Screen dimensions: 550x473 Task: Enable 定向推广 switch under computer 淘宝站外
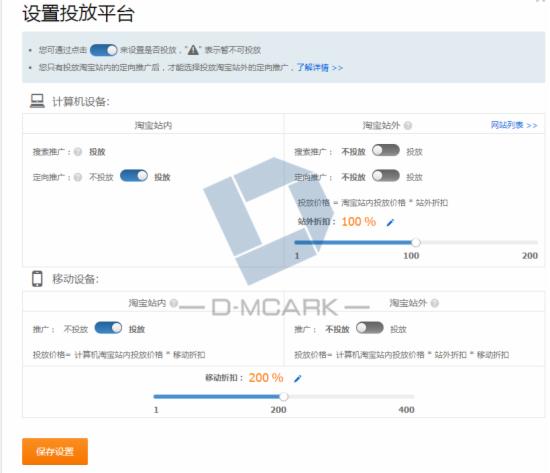pos(386,175)
